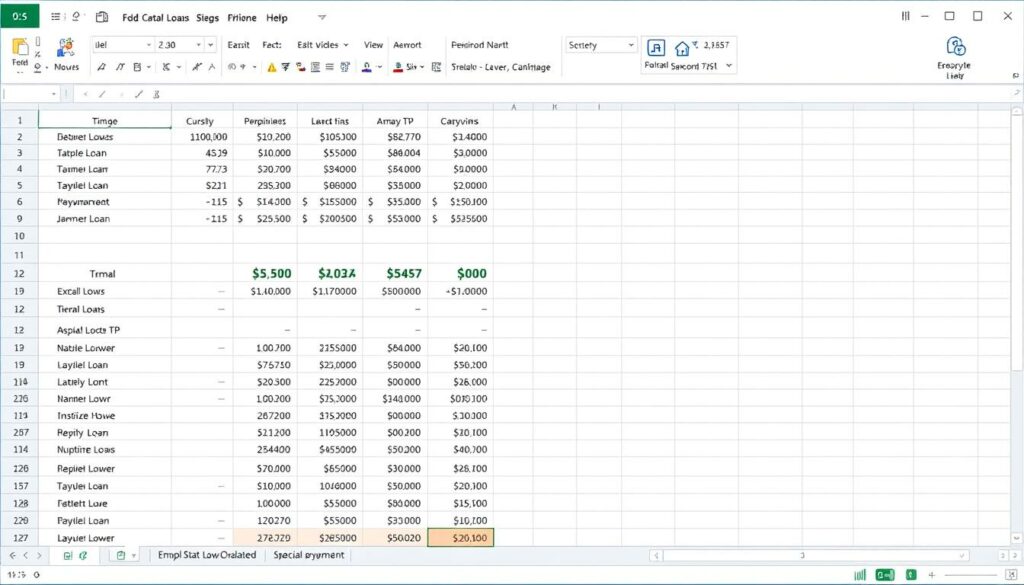Click the red and yellow paint icon
The width and height of the screenshot is (1024, 585).
pos(300,67)
